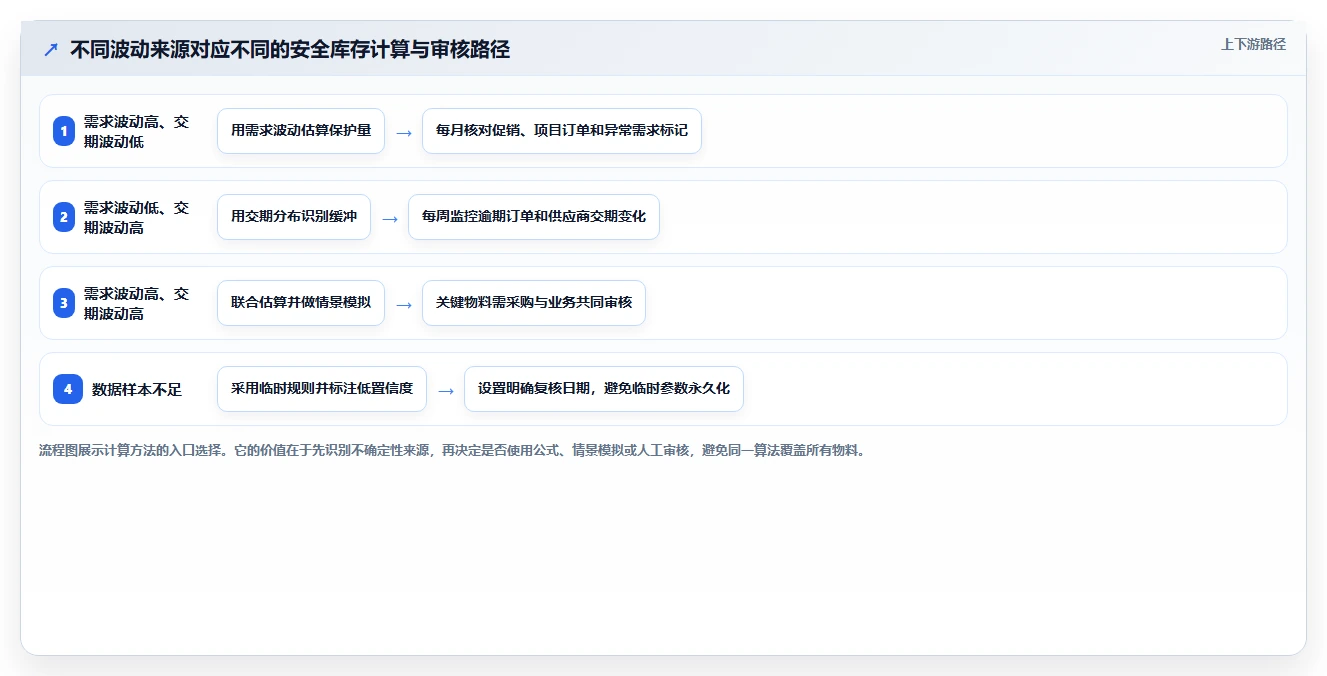Click row 3 label 需求波动高、交期波动高
Screen dimensions: 1327x676
[x=137, y=303]
